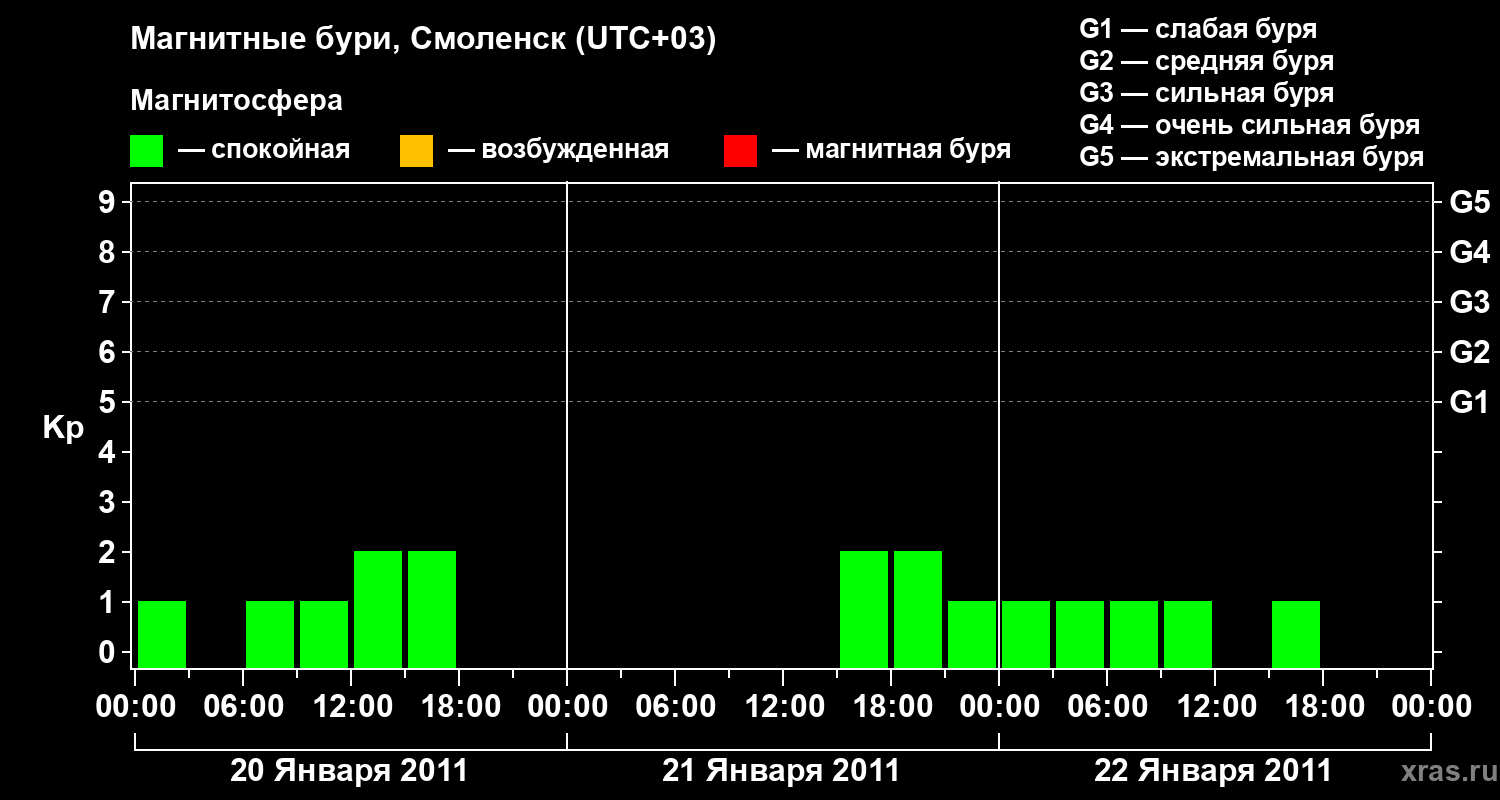Click the '12:00' time label under 20 Января
This screenshot has height=800, width=1500.
click(351, 707)
